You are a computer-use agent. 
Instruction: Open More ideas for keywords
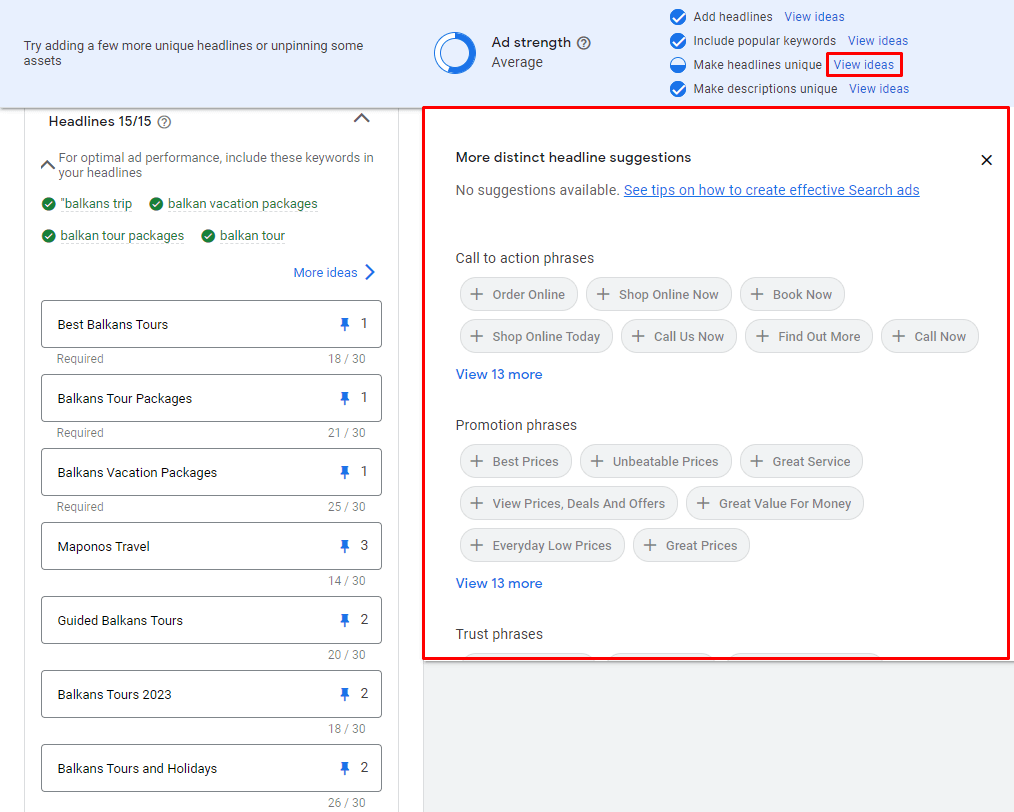click(x=325, y=273)
